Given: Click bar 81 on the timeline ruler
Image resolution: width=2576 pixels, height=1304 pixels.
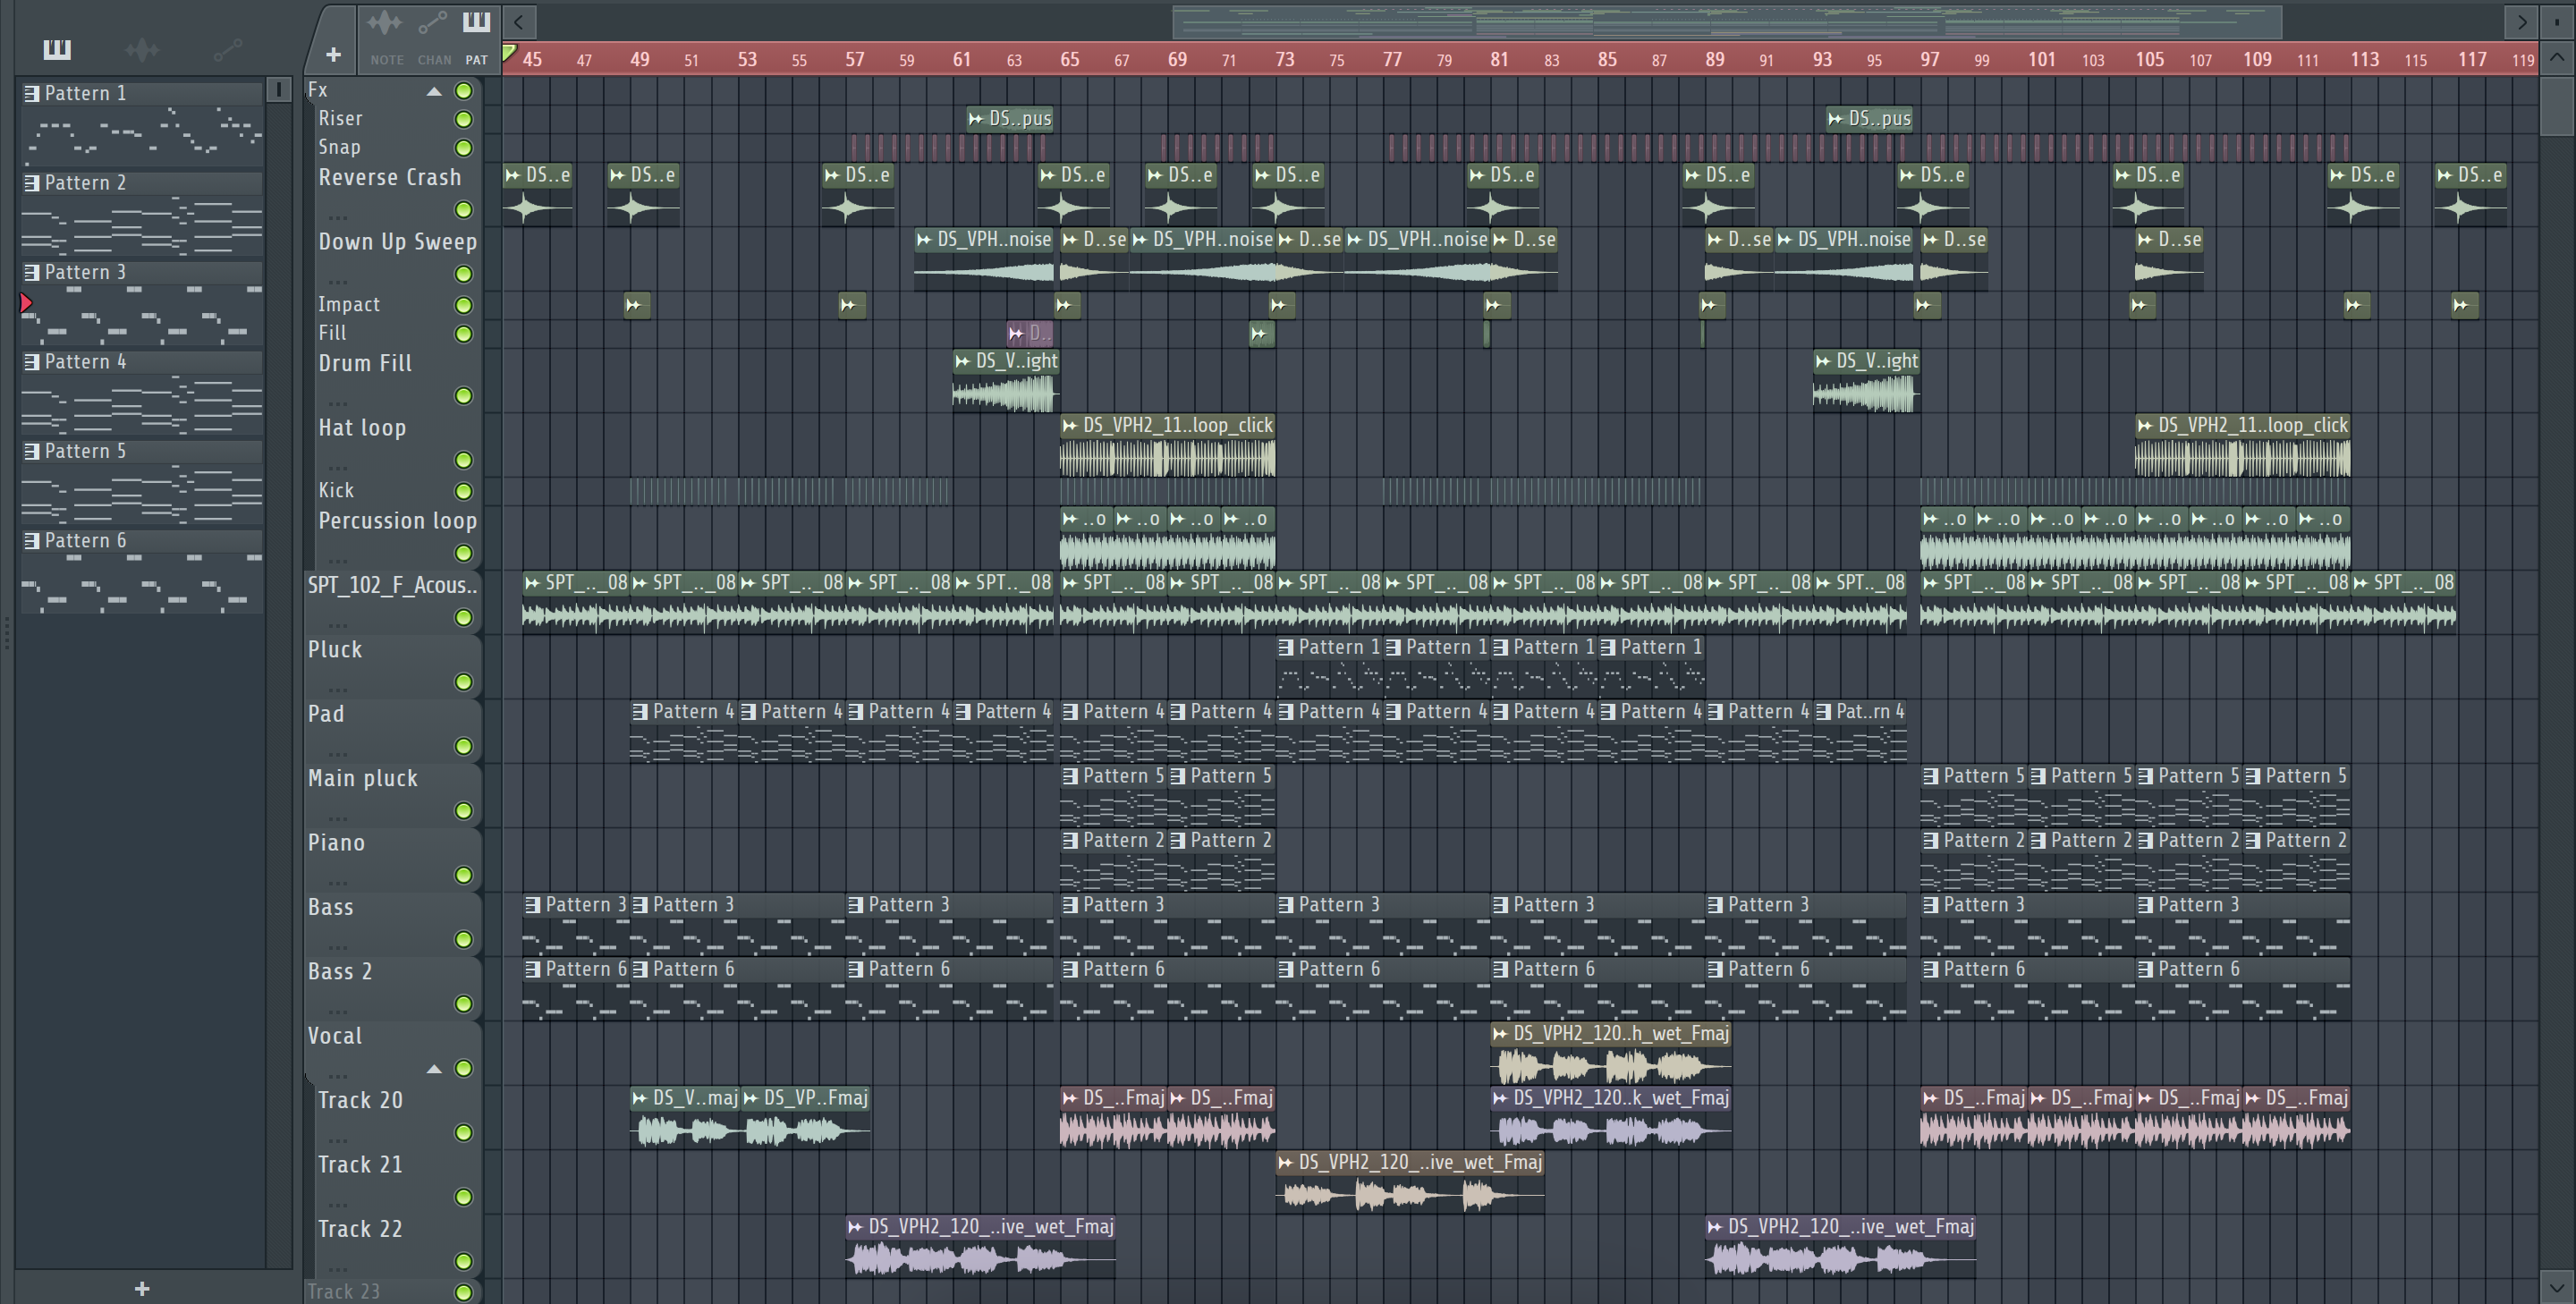Looking at the screenshot, I should (1499, 59).
